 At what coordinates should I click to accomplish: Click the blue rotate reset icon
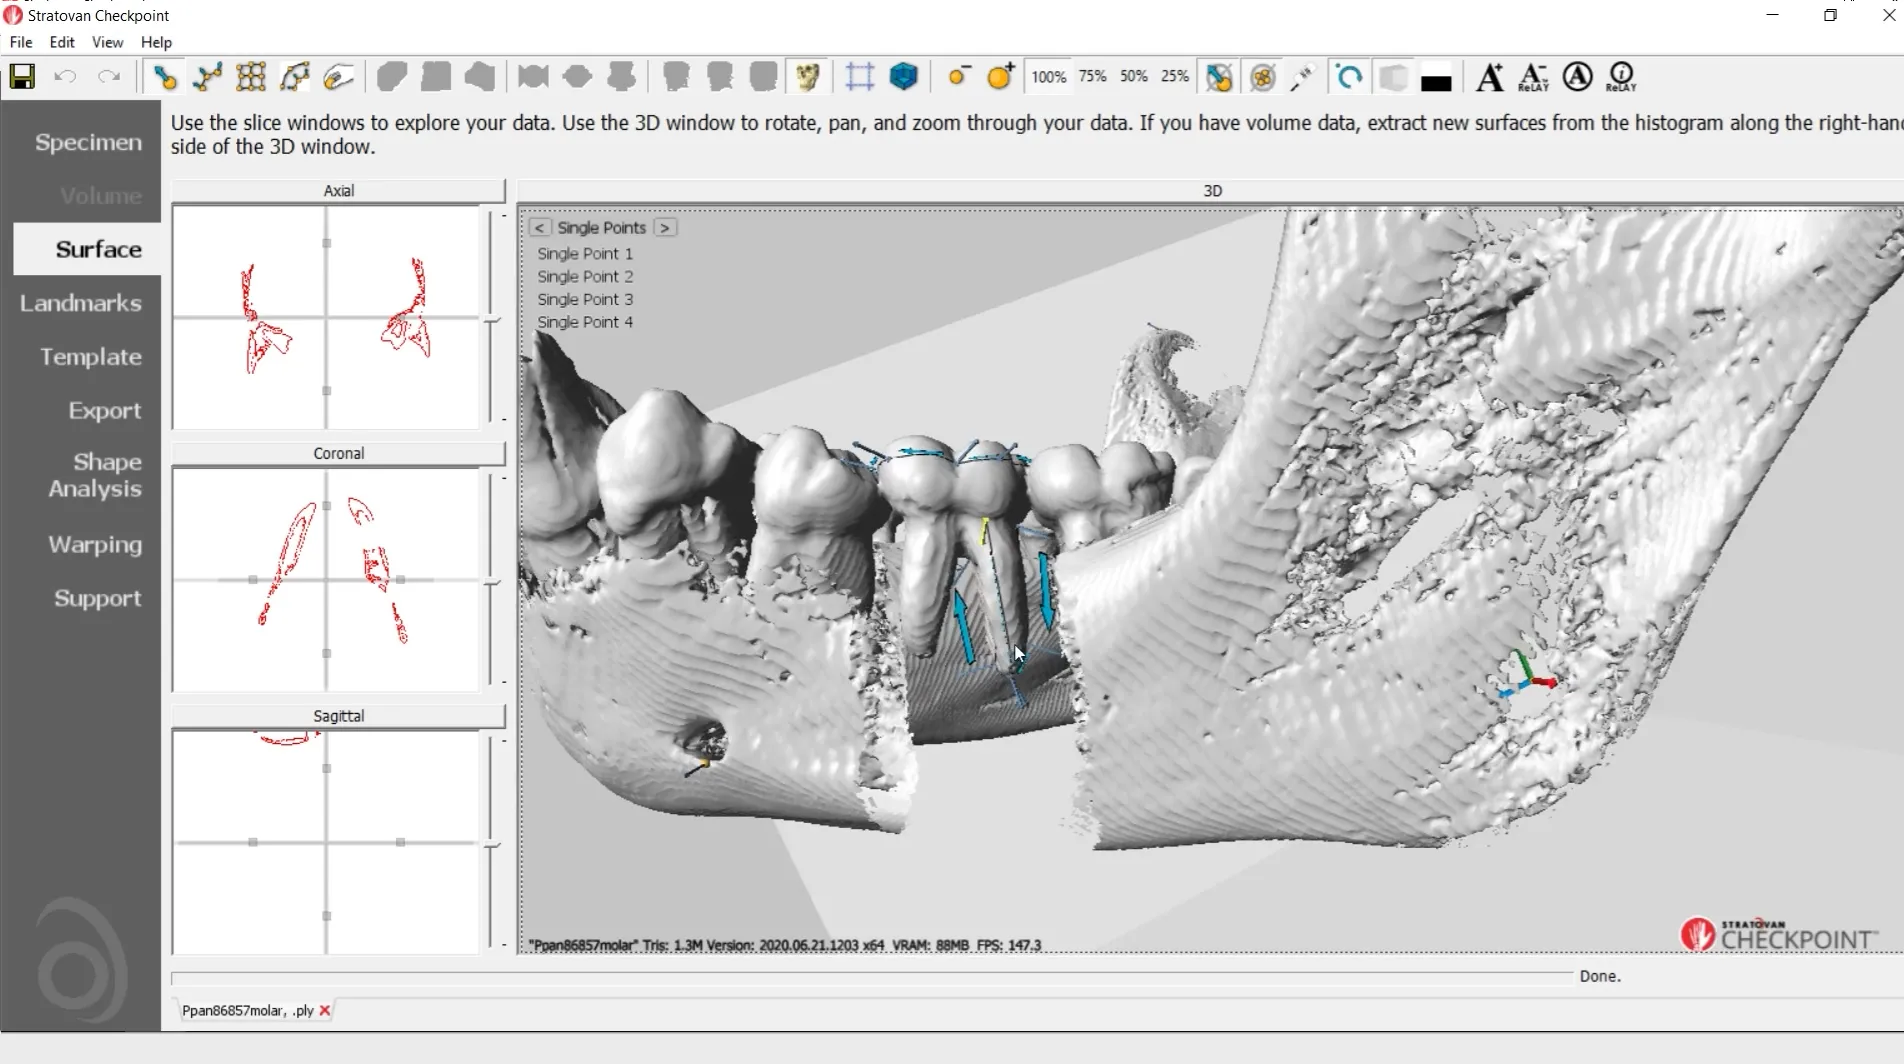[x=1348, y=77]
